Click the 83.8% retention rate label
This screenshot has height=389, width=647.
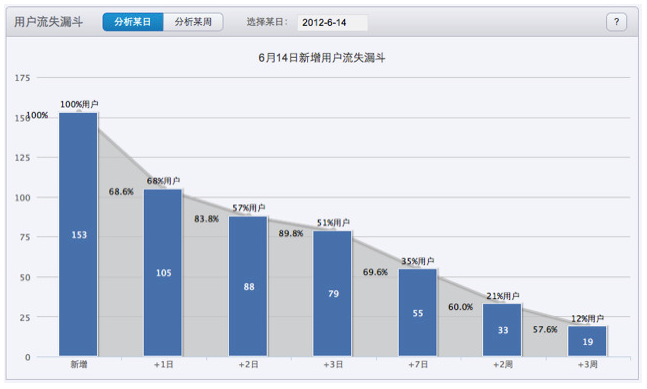[206, 219]
